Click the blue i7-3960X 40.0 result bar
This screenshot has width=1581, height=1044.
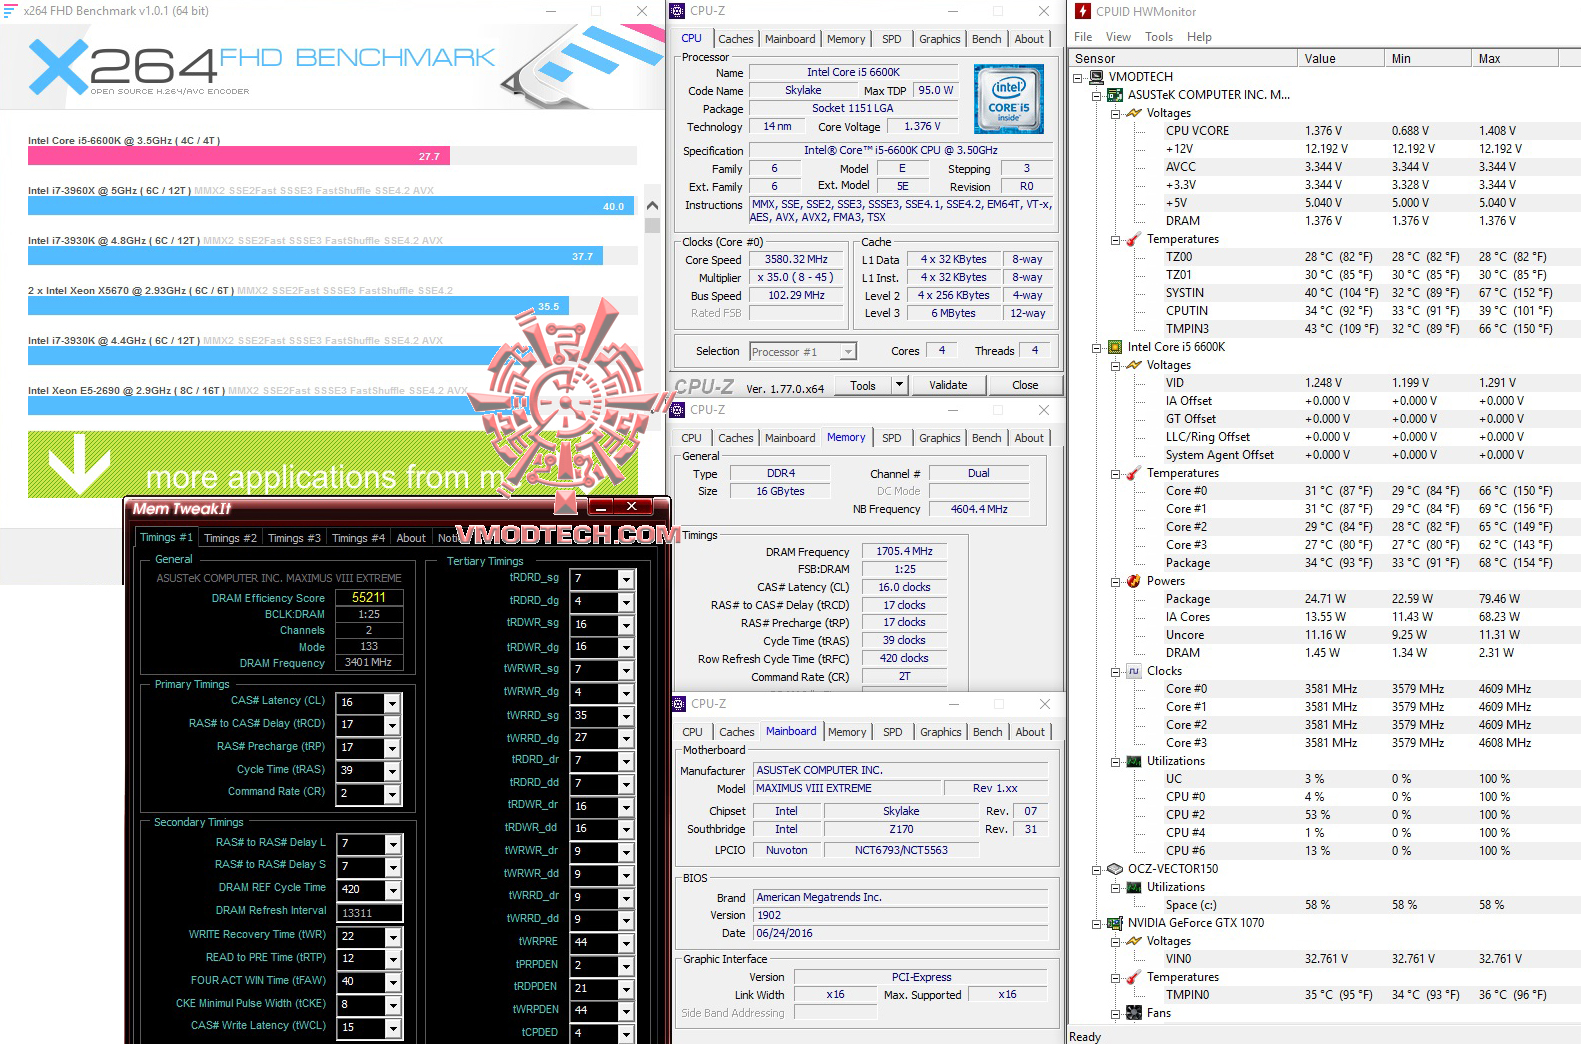click(x=332, y=206)
